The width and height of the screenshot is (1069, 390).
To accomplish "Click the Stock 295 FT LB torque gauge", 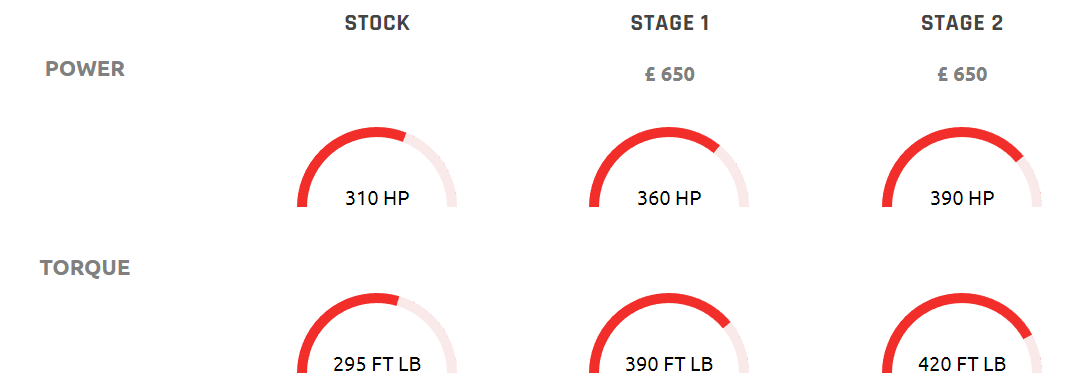I will [377, 333].
